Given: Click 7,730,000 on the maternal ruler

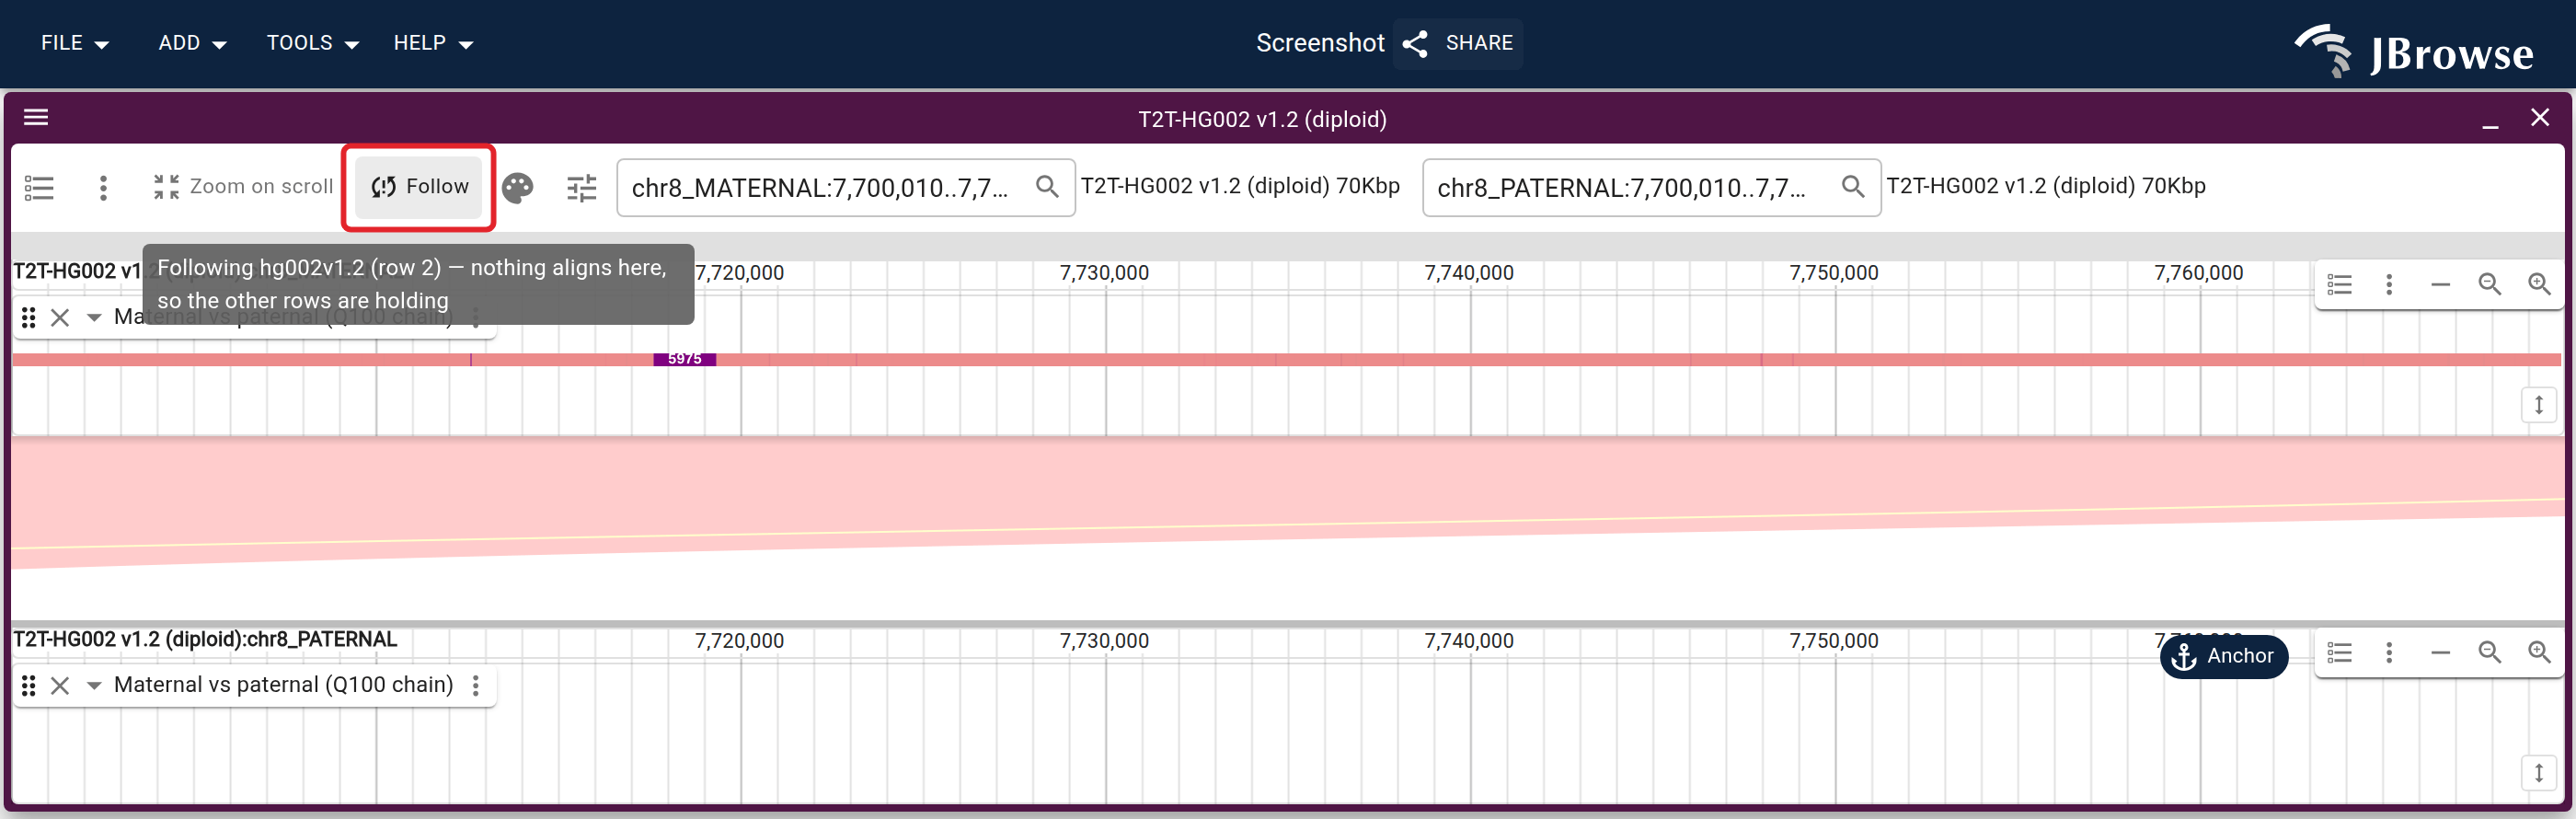Looking at the screenshot, I should (1104, 273).
